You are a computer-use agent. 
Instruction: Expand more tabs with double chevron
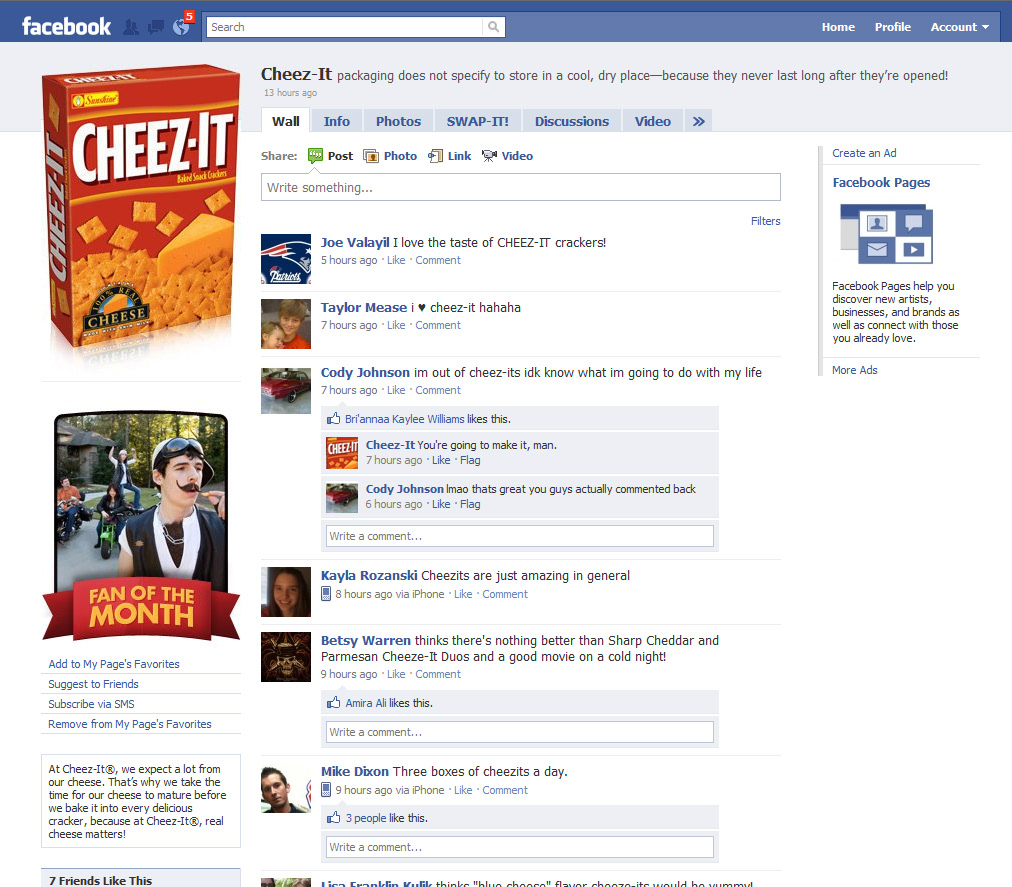[699, 121]
